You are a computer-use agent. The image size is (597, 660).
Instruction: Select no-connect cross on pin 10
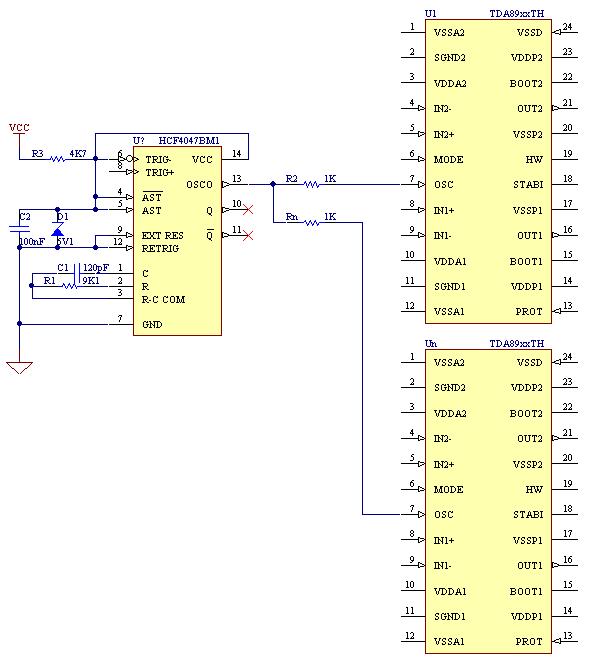click(248, 209)
